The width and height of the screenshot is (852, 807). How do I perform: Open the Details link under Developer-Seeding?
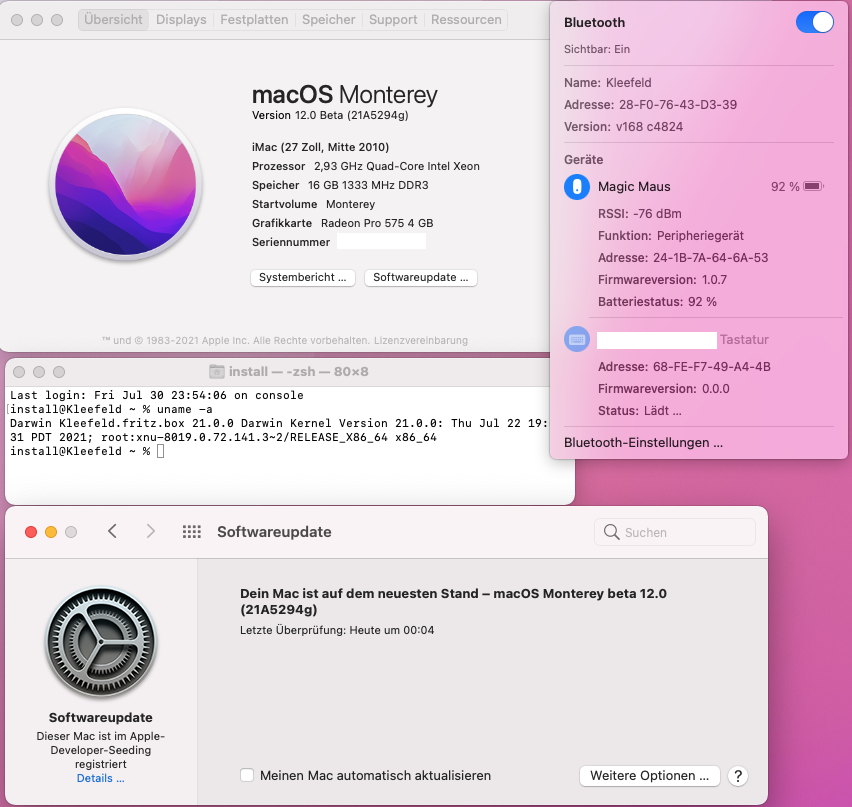[101, 778]
